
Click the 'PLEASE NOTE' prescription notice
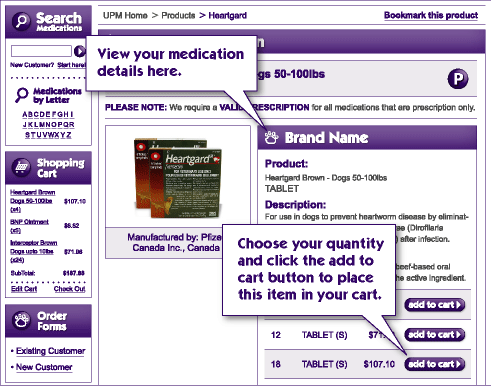tap(290, 107)
